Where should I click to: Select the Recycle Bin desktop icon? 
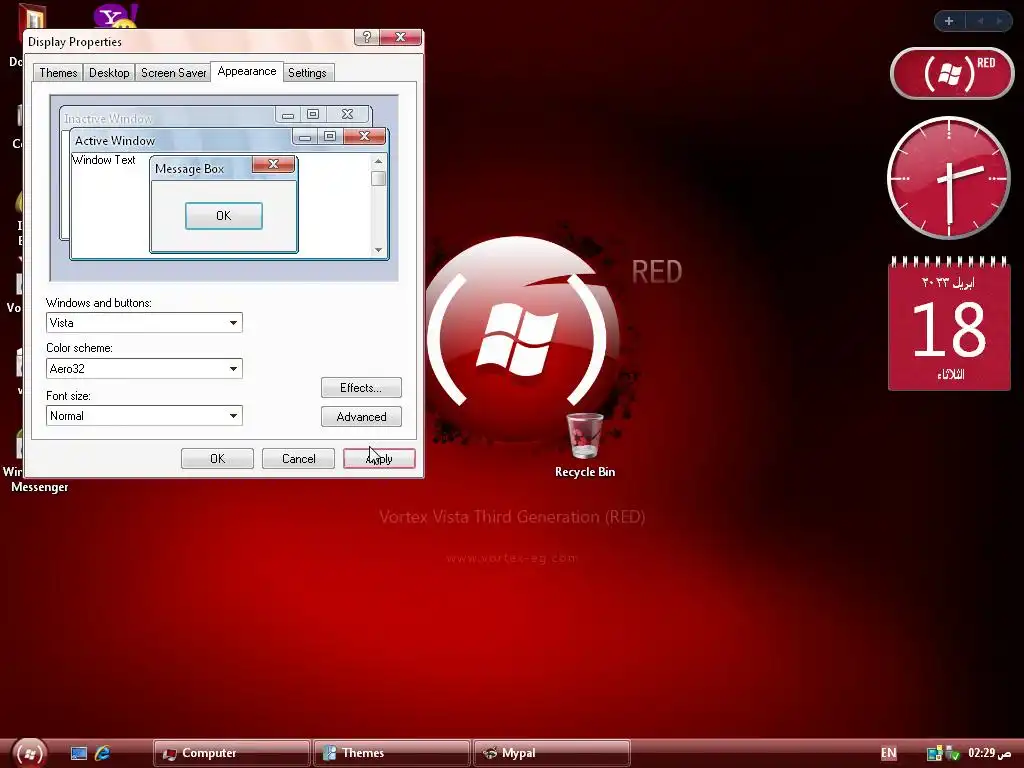584,445
